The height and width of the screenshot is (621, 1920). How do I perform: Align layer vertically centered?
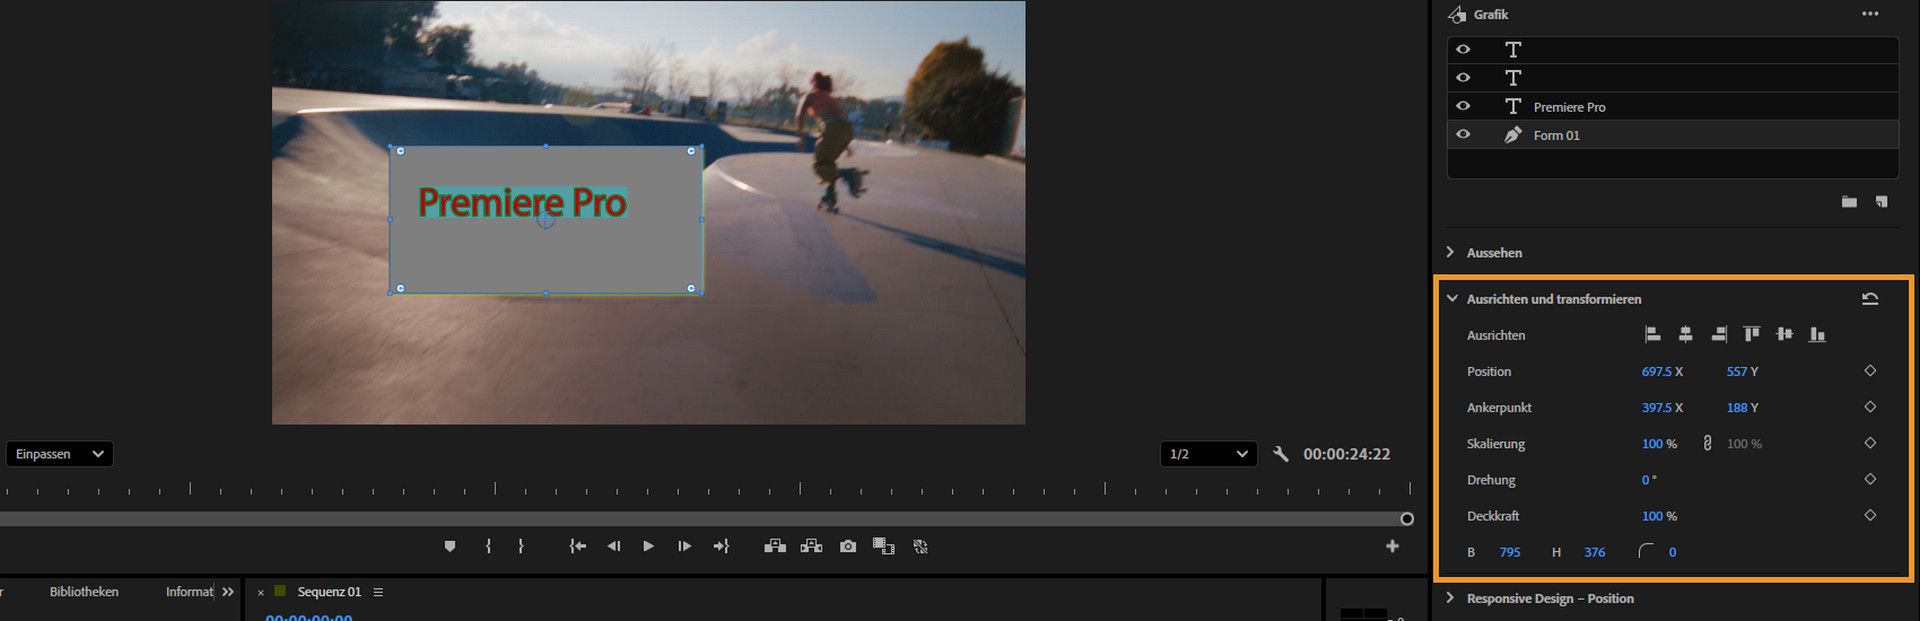coord(1784,334)
